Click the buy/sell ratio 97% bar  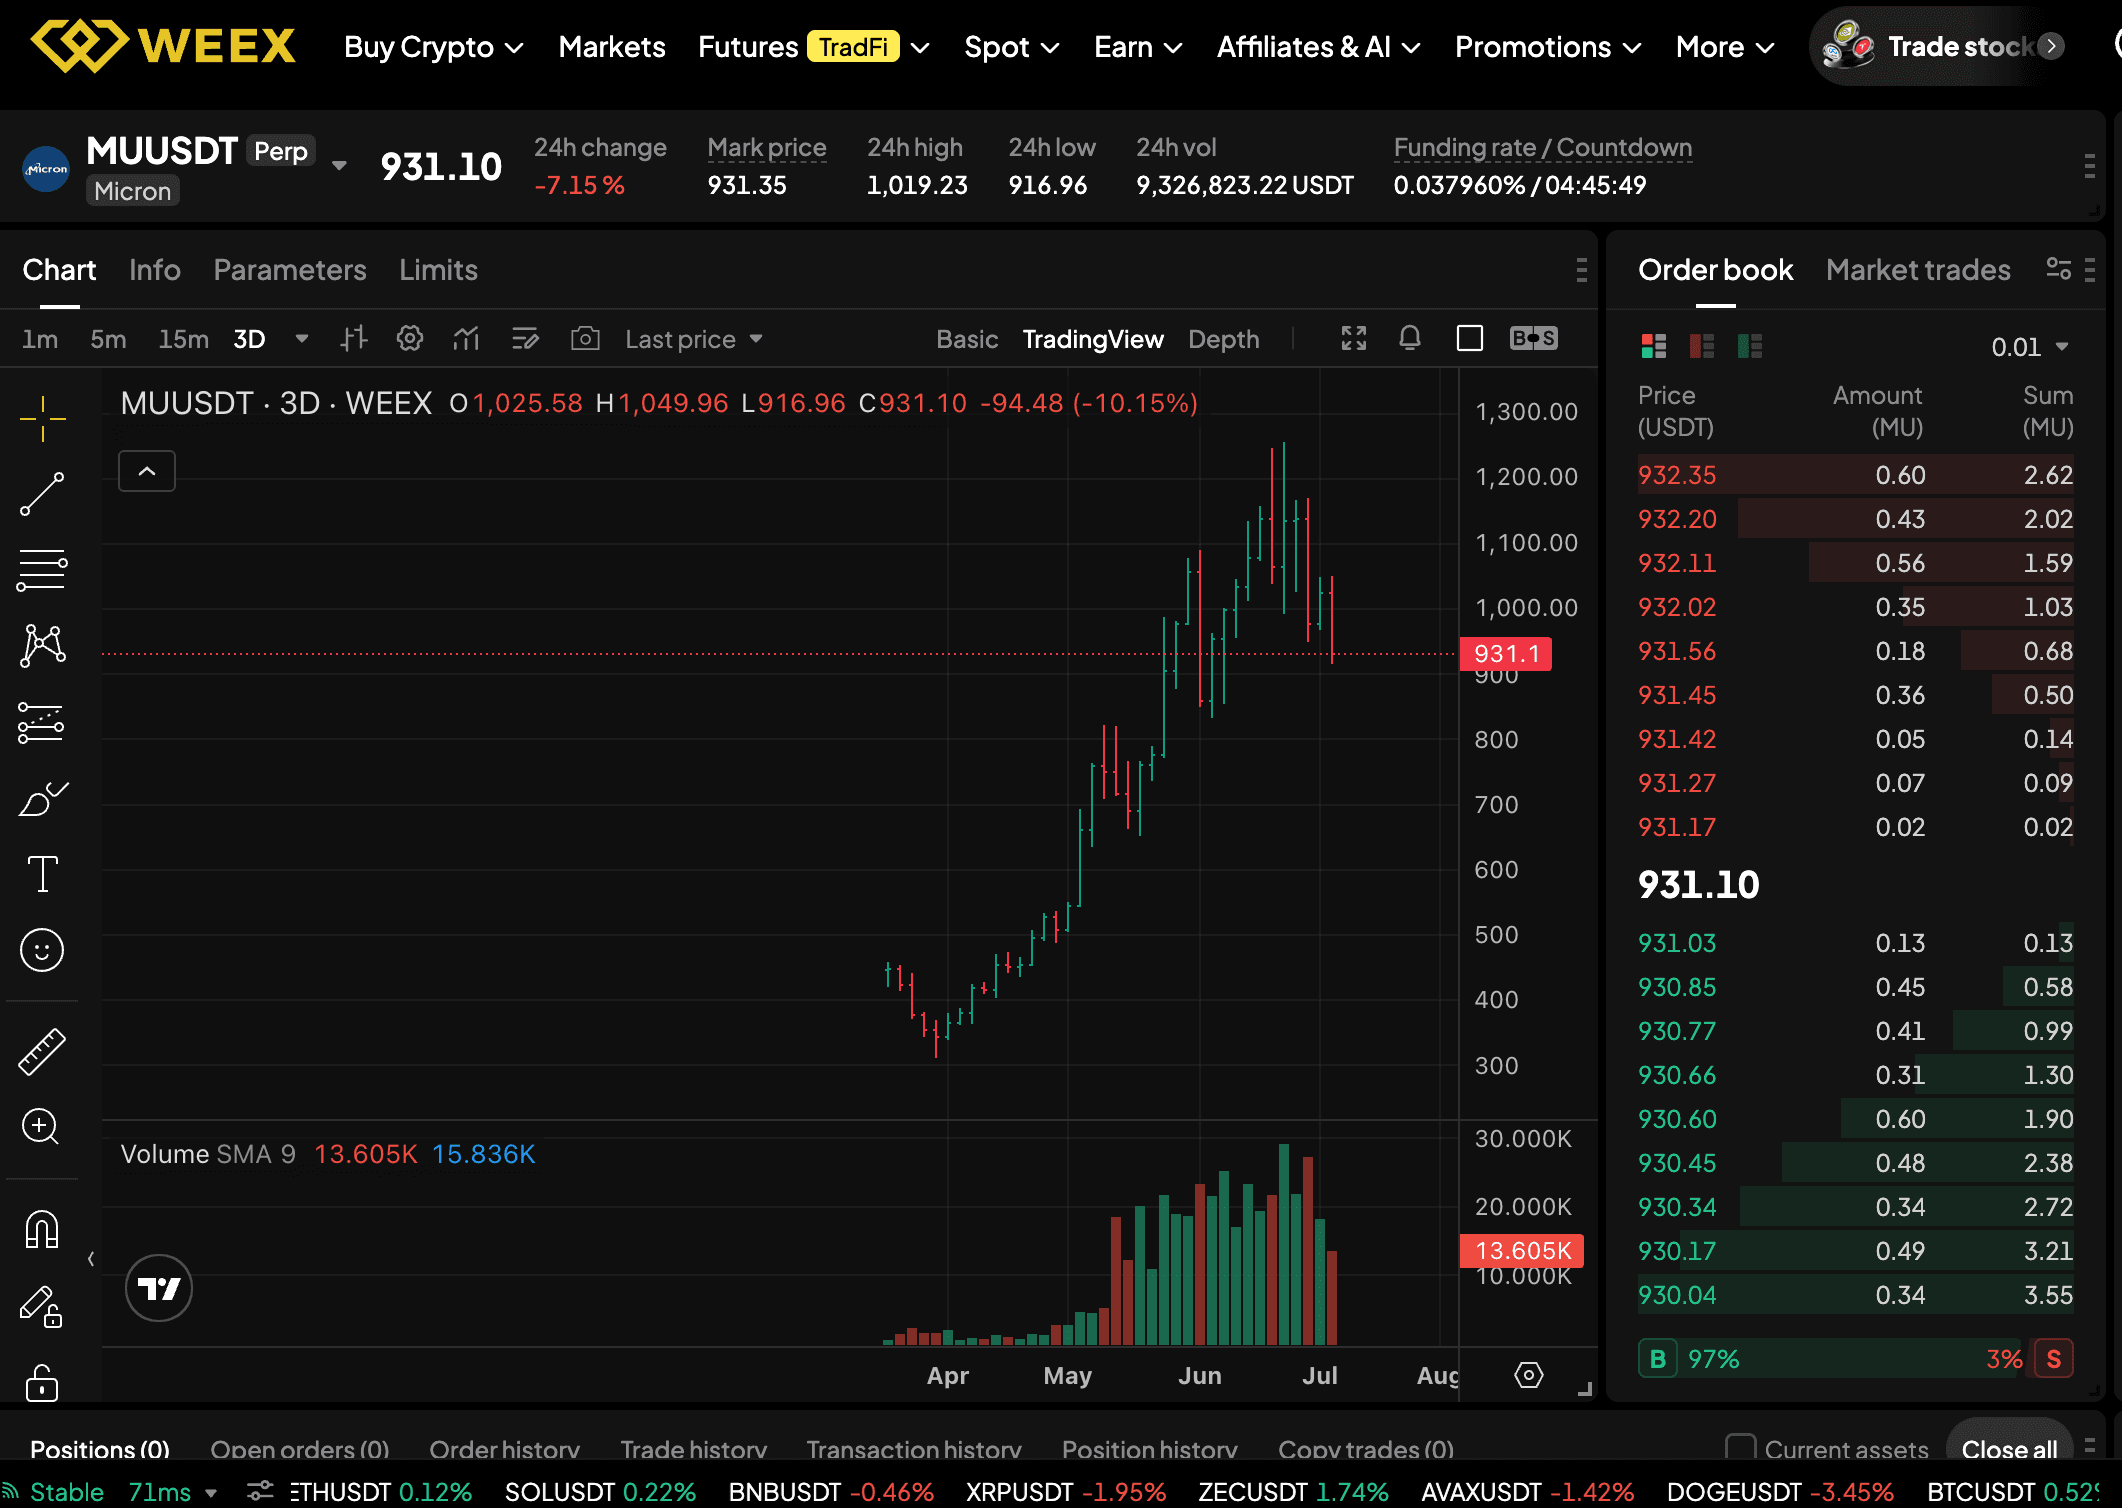coord(1855,1359)
